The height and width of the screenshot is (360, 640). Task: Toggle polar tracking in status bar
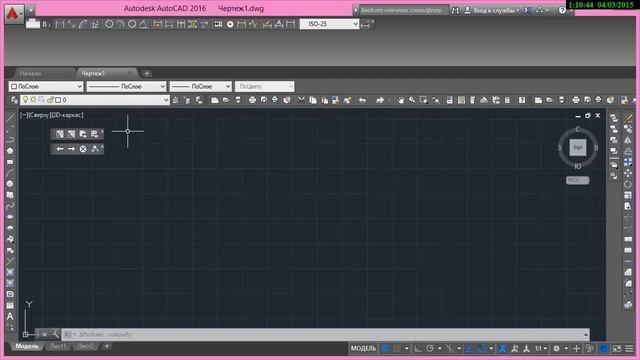coord(429,349)
